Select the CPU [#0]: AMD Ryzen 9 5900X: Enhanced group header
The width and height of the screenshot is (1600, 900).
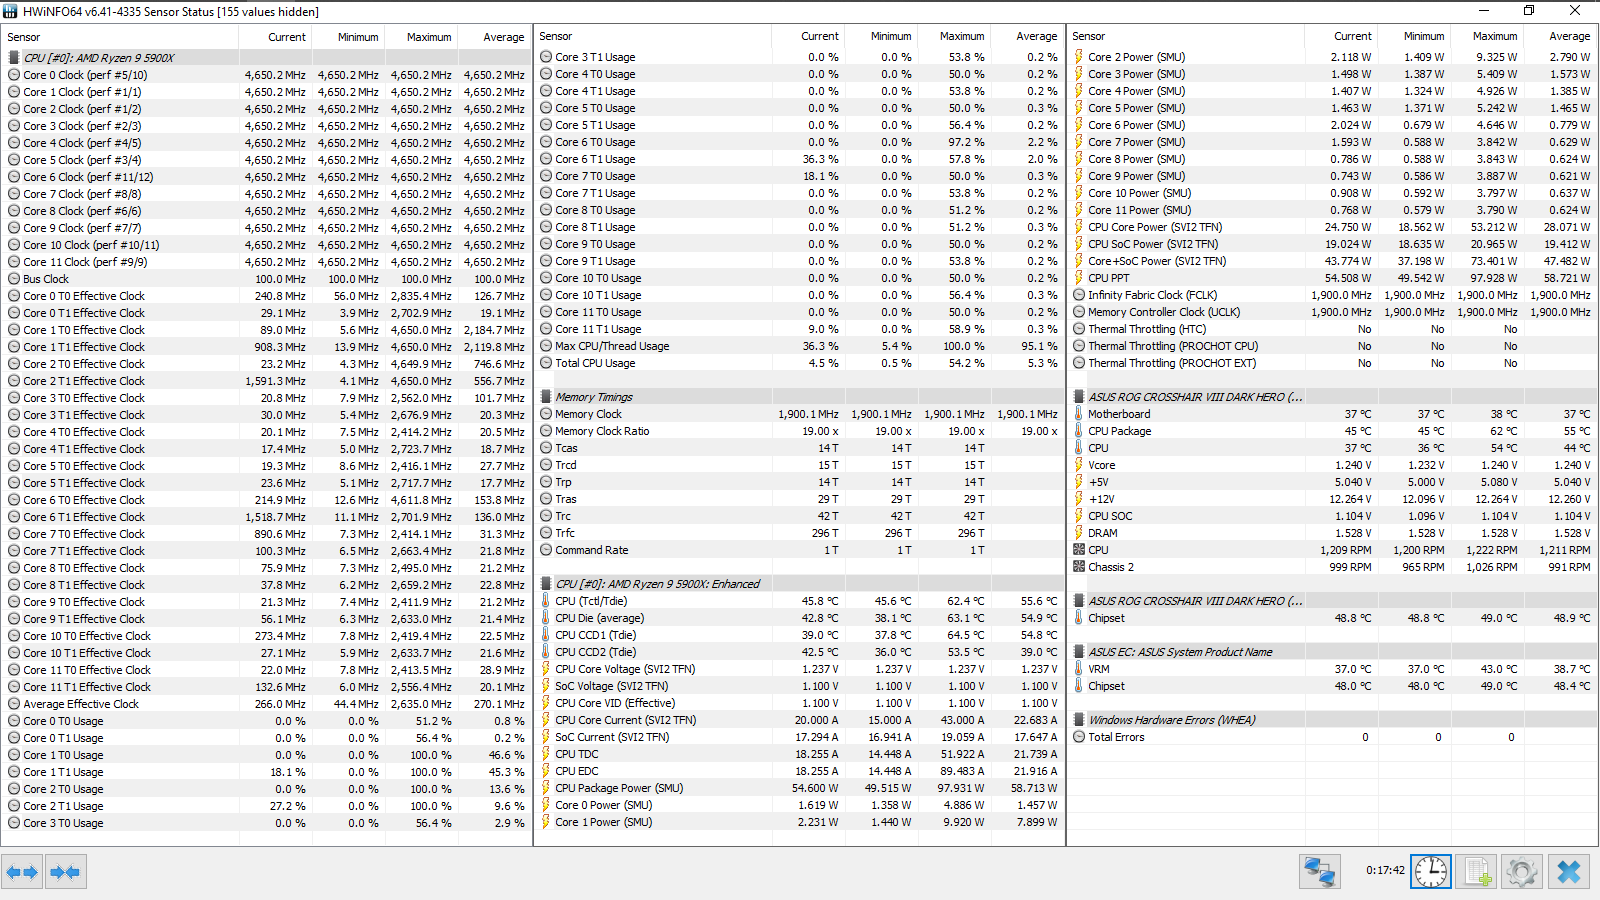[798, 584]
